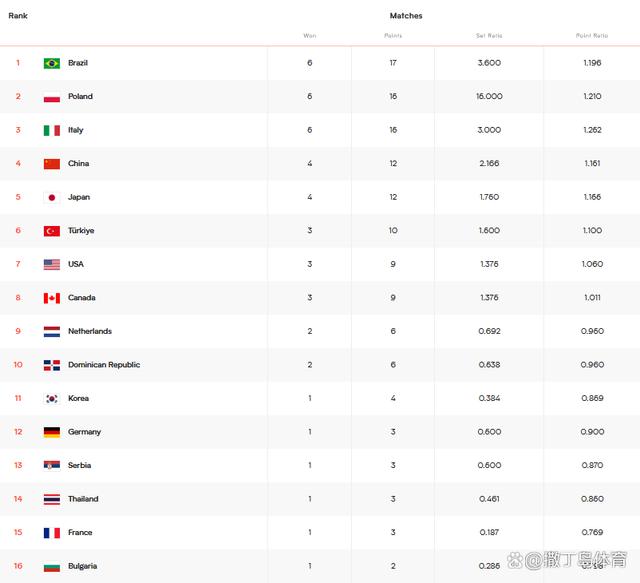
Task: Click the Japan flag icon
Action: coord(52,198)
